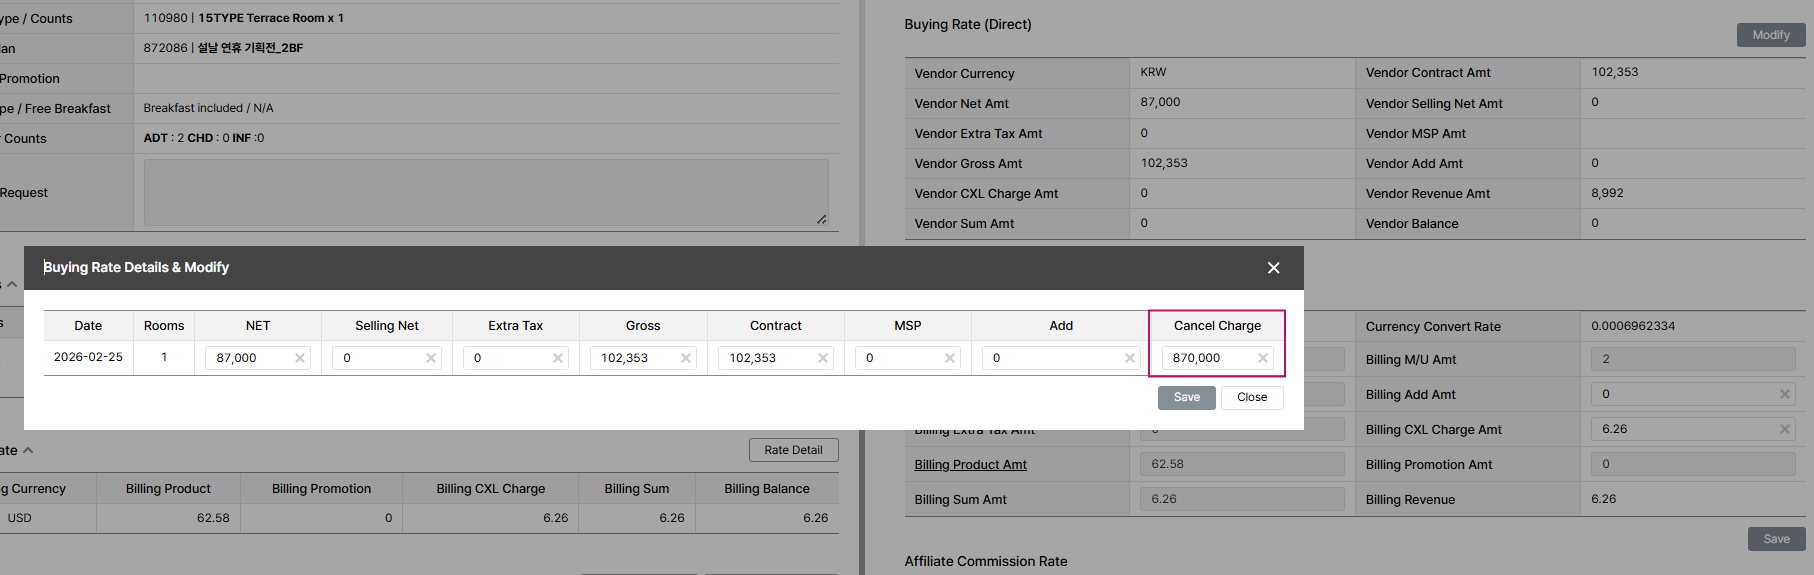Clear the Billing CXL Charge Amt field
The height and width of the screenshot is (575, 1814).
(x=1785, y=429)
